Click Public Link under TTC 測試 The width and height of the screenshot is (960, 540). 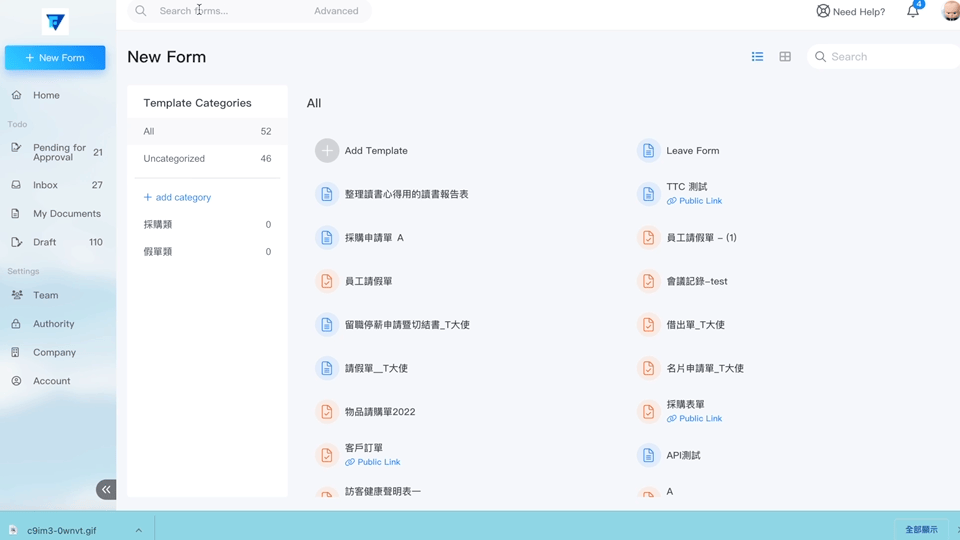coord(700,201)
